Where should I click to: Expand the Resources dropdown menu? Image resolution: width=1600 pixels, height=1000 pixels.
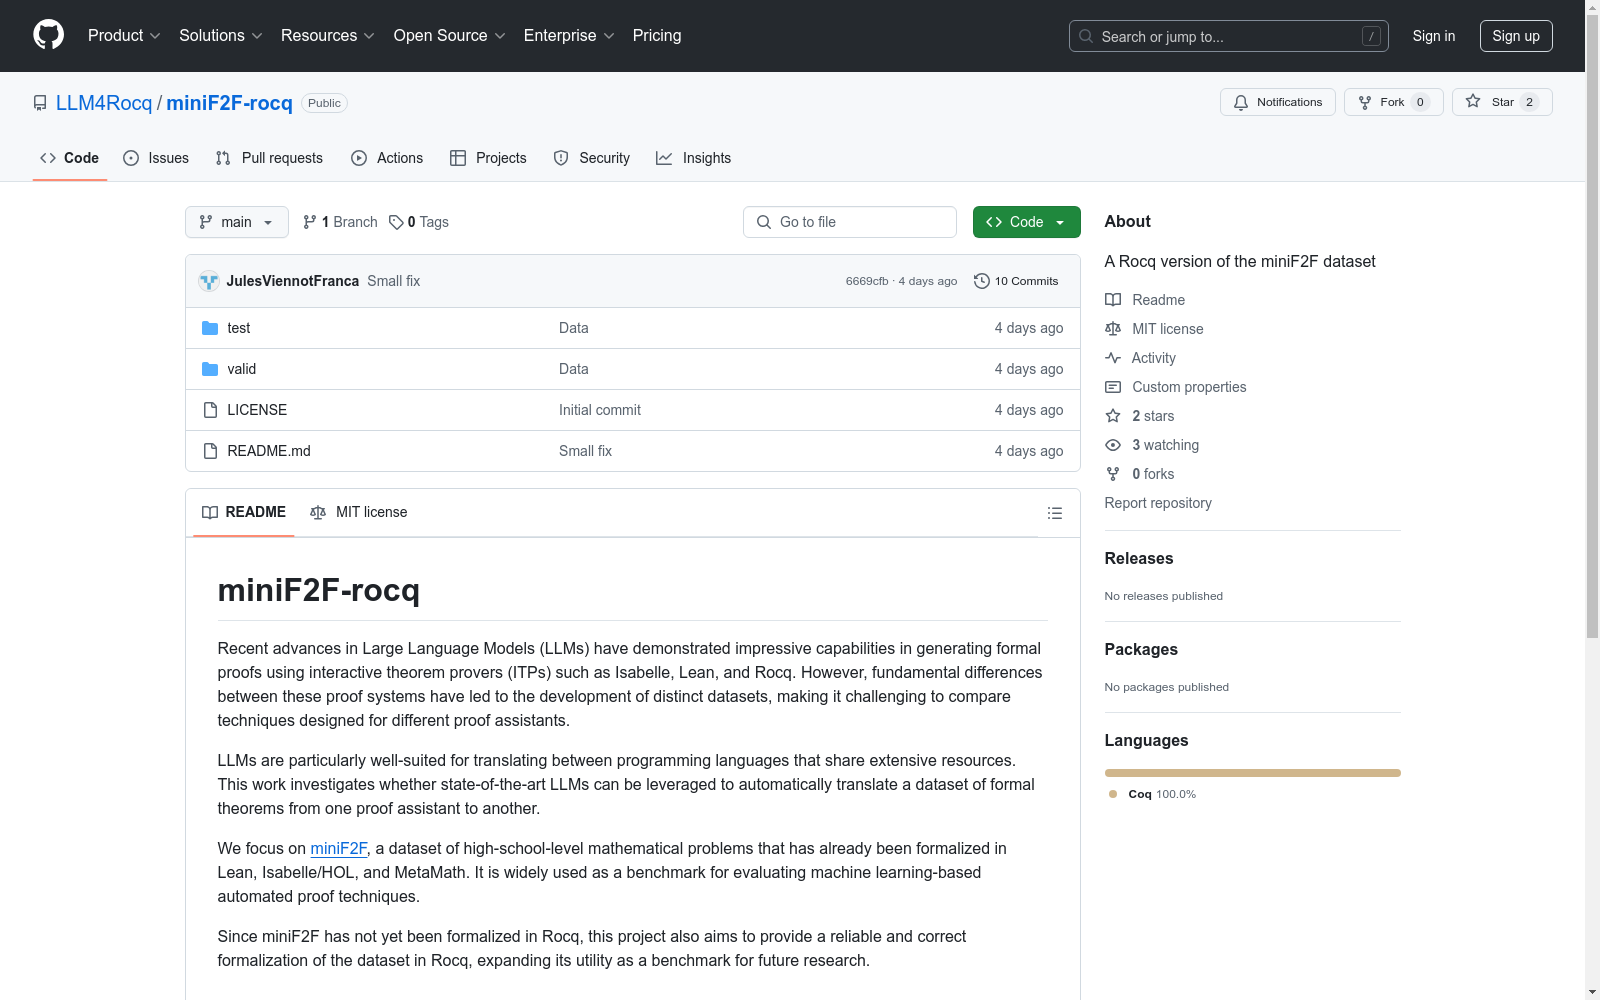pos(328,36)
